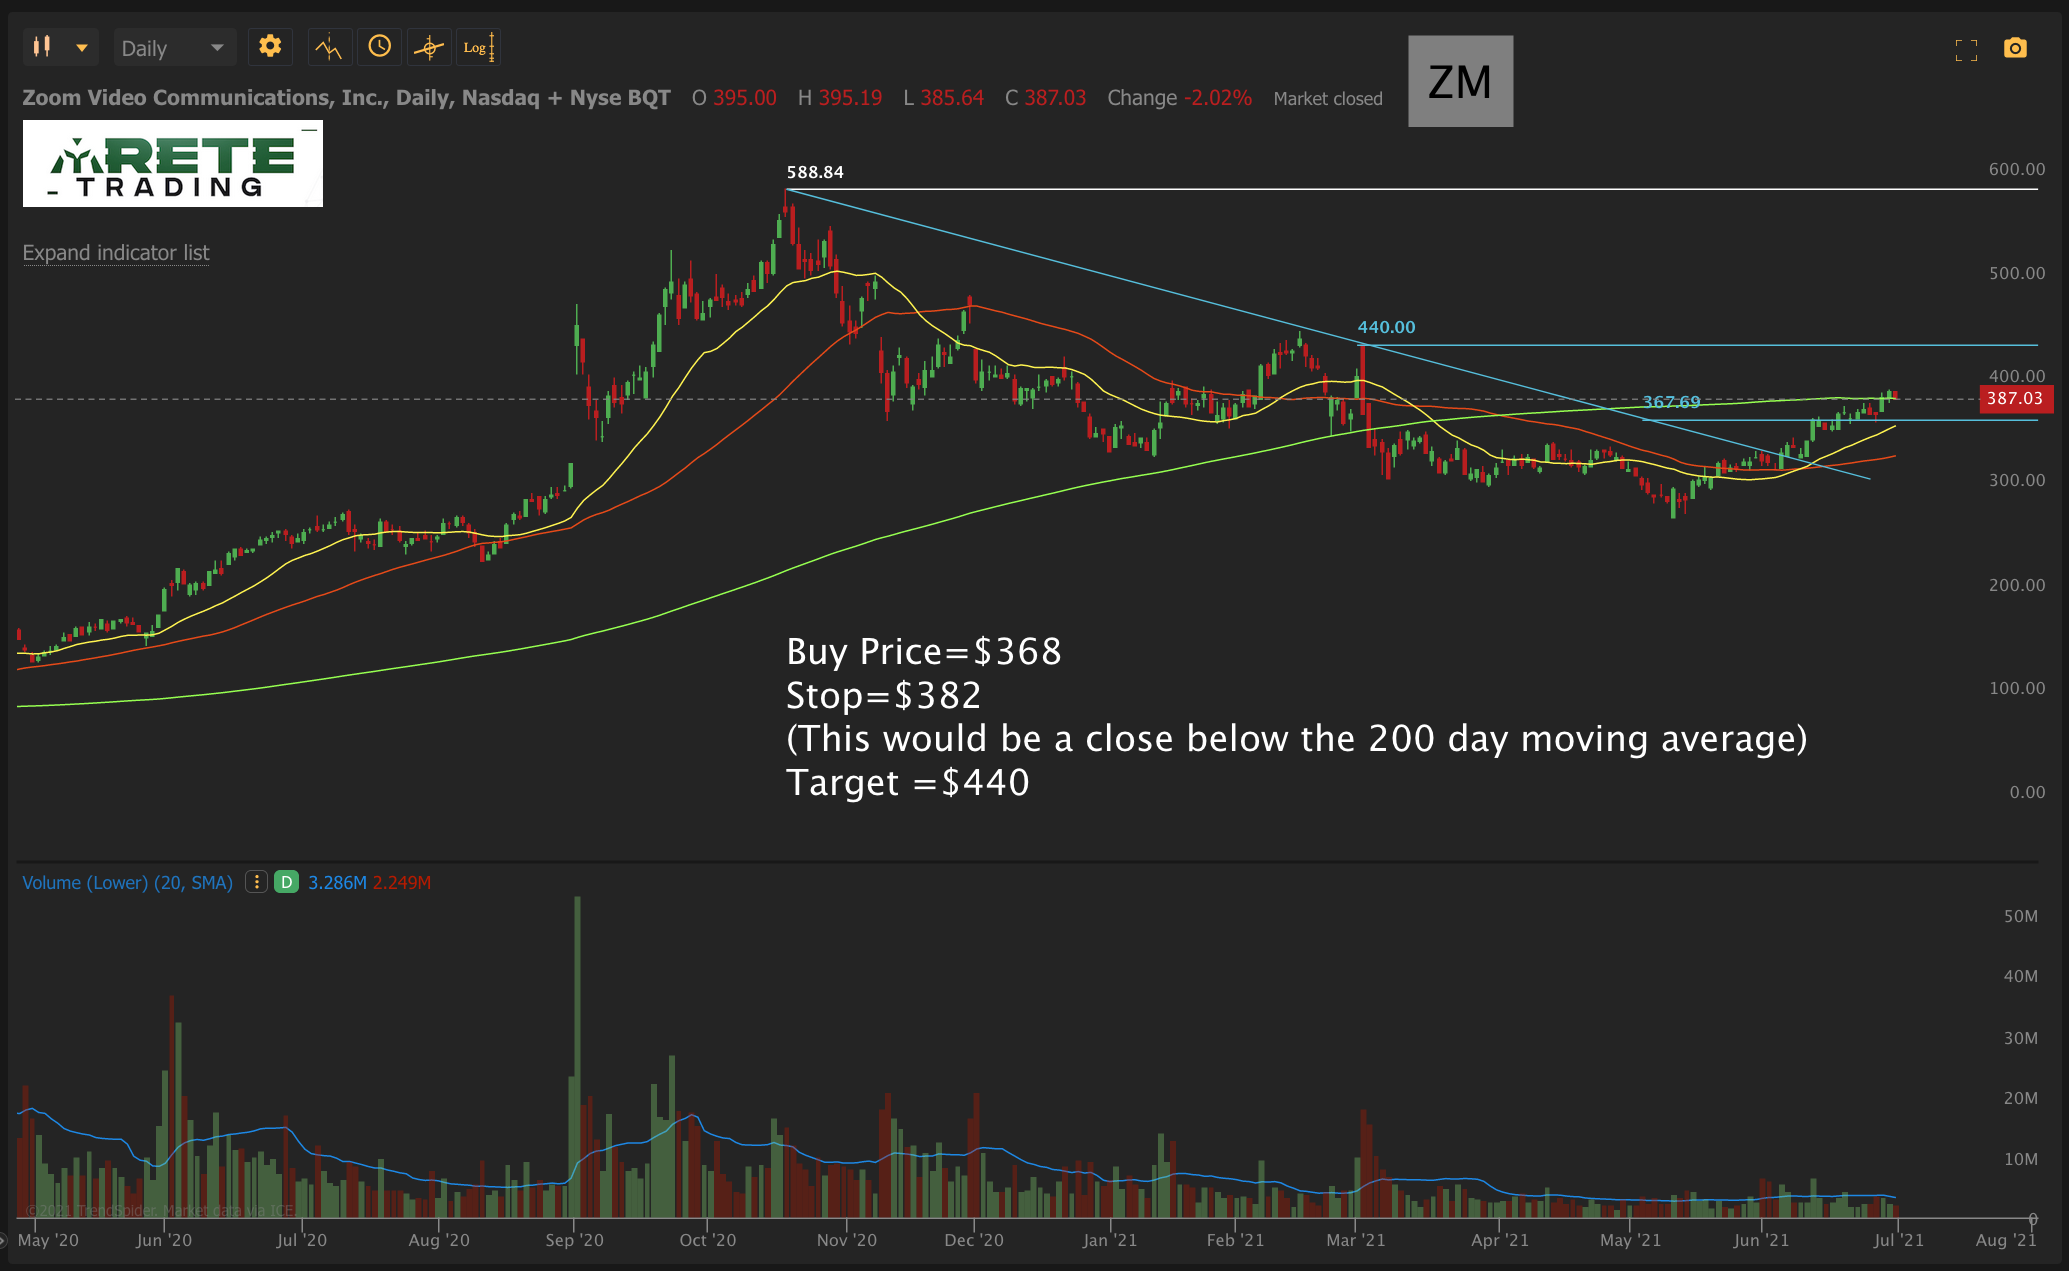Open the candlestick chart type selector

(x=42, y=46)
